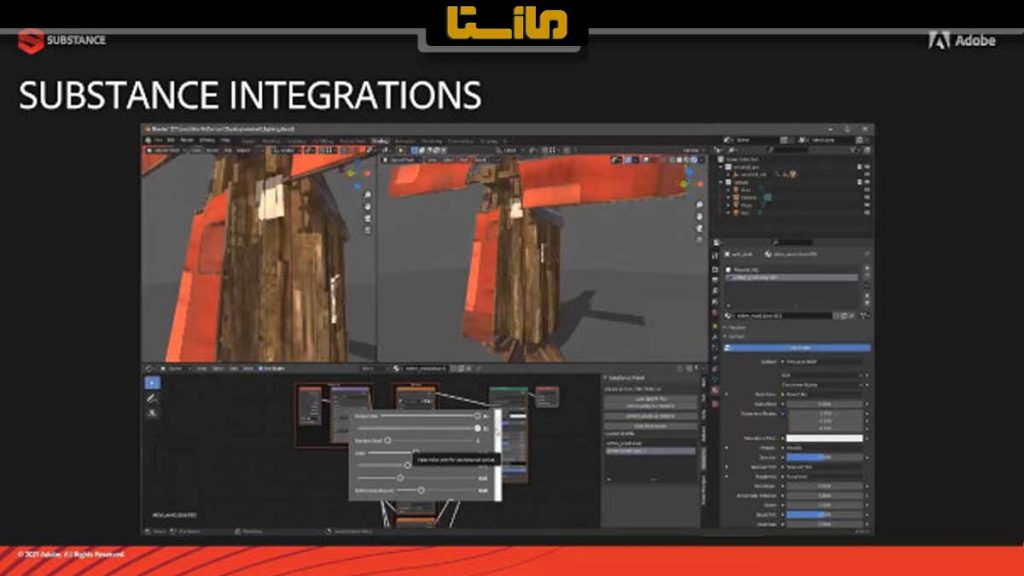This screenshot has width=1024, height=576.
Task: Click the fourth button in Substance Panel
Action: [x=650, y=425]
